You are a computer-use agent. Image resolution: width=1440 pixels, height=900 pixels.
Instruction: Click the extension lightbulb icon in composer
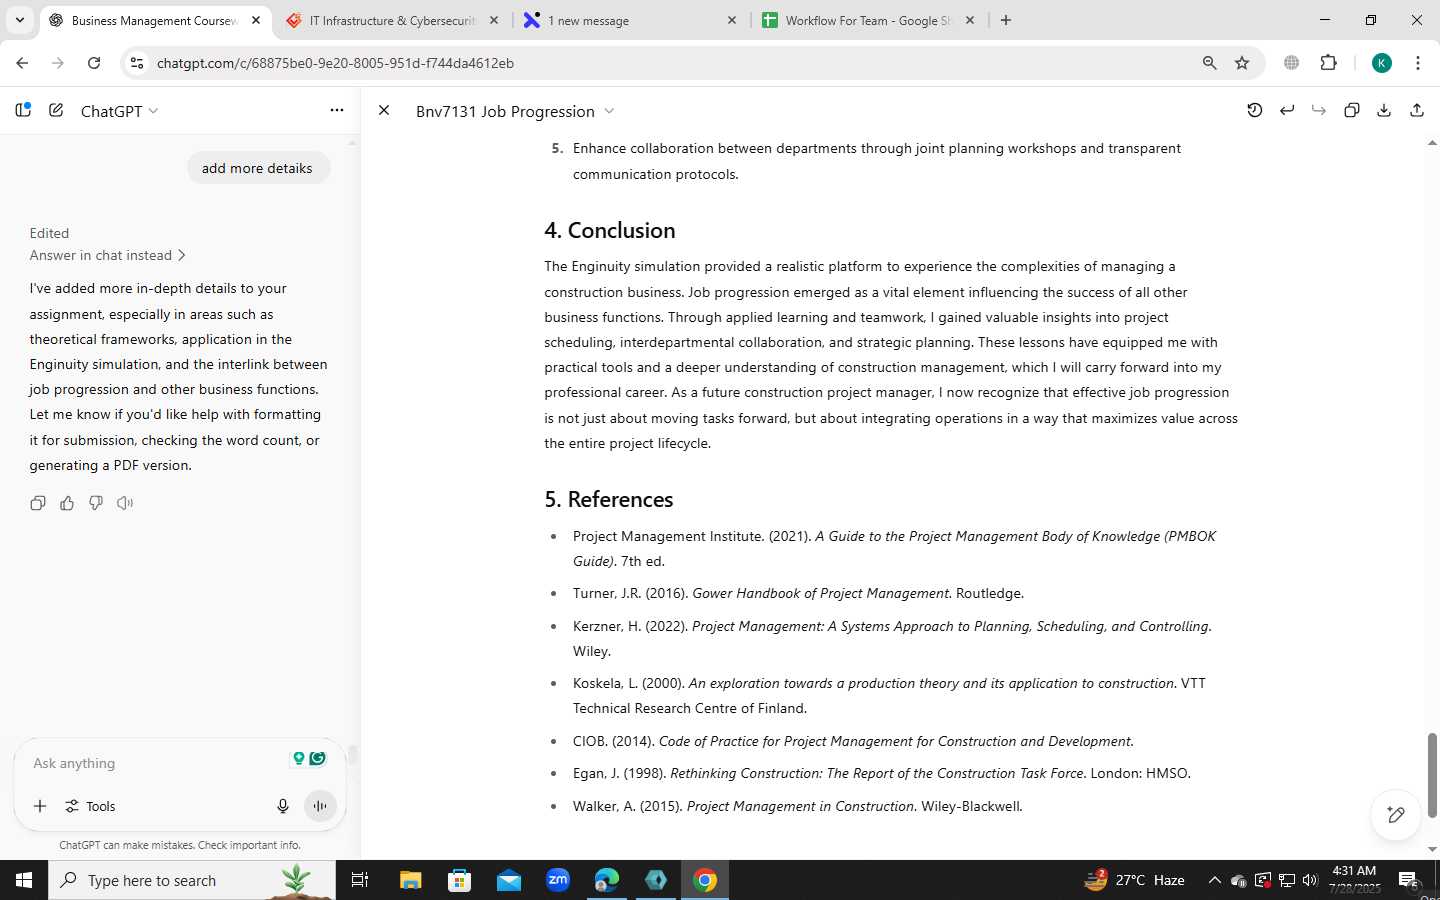[x=298, y=759]
